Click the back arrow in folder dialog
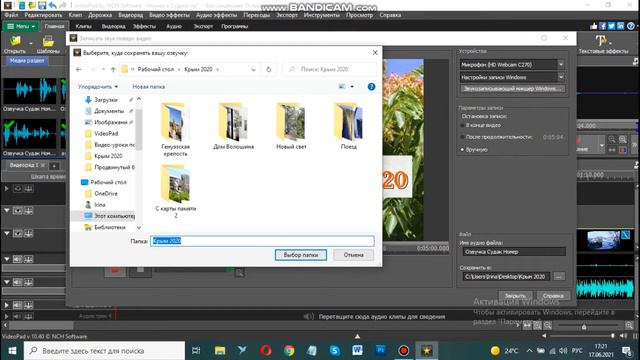 (x=79, y=69)
